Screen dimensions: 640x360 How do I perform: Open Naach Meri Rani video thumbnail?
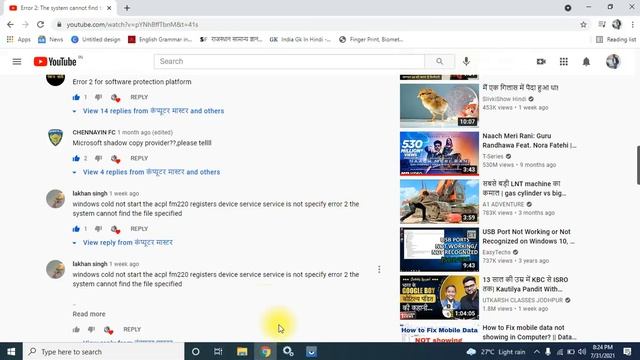point(439,153)
